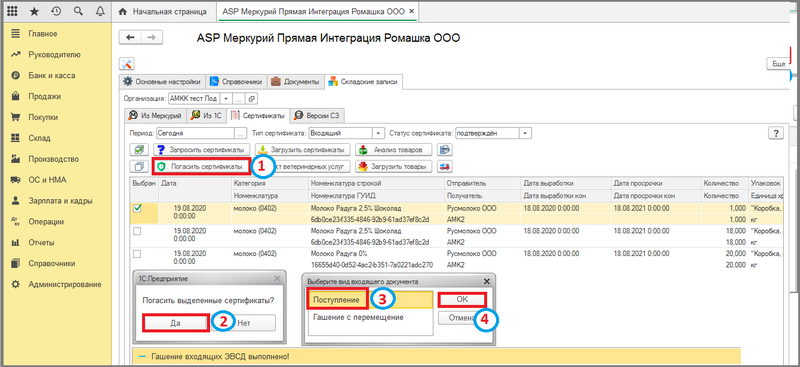The image size is (800, 367).
Task: Click truck icon beside Загрузить товары
Action: pos(445,166)
